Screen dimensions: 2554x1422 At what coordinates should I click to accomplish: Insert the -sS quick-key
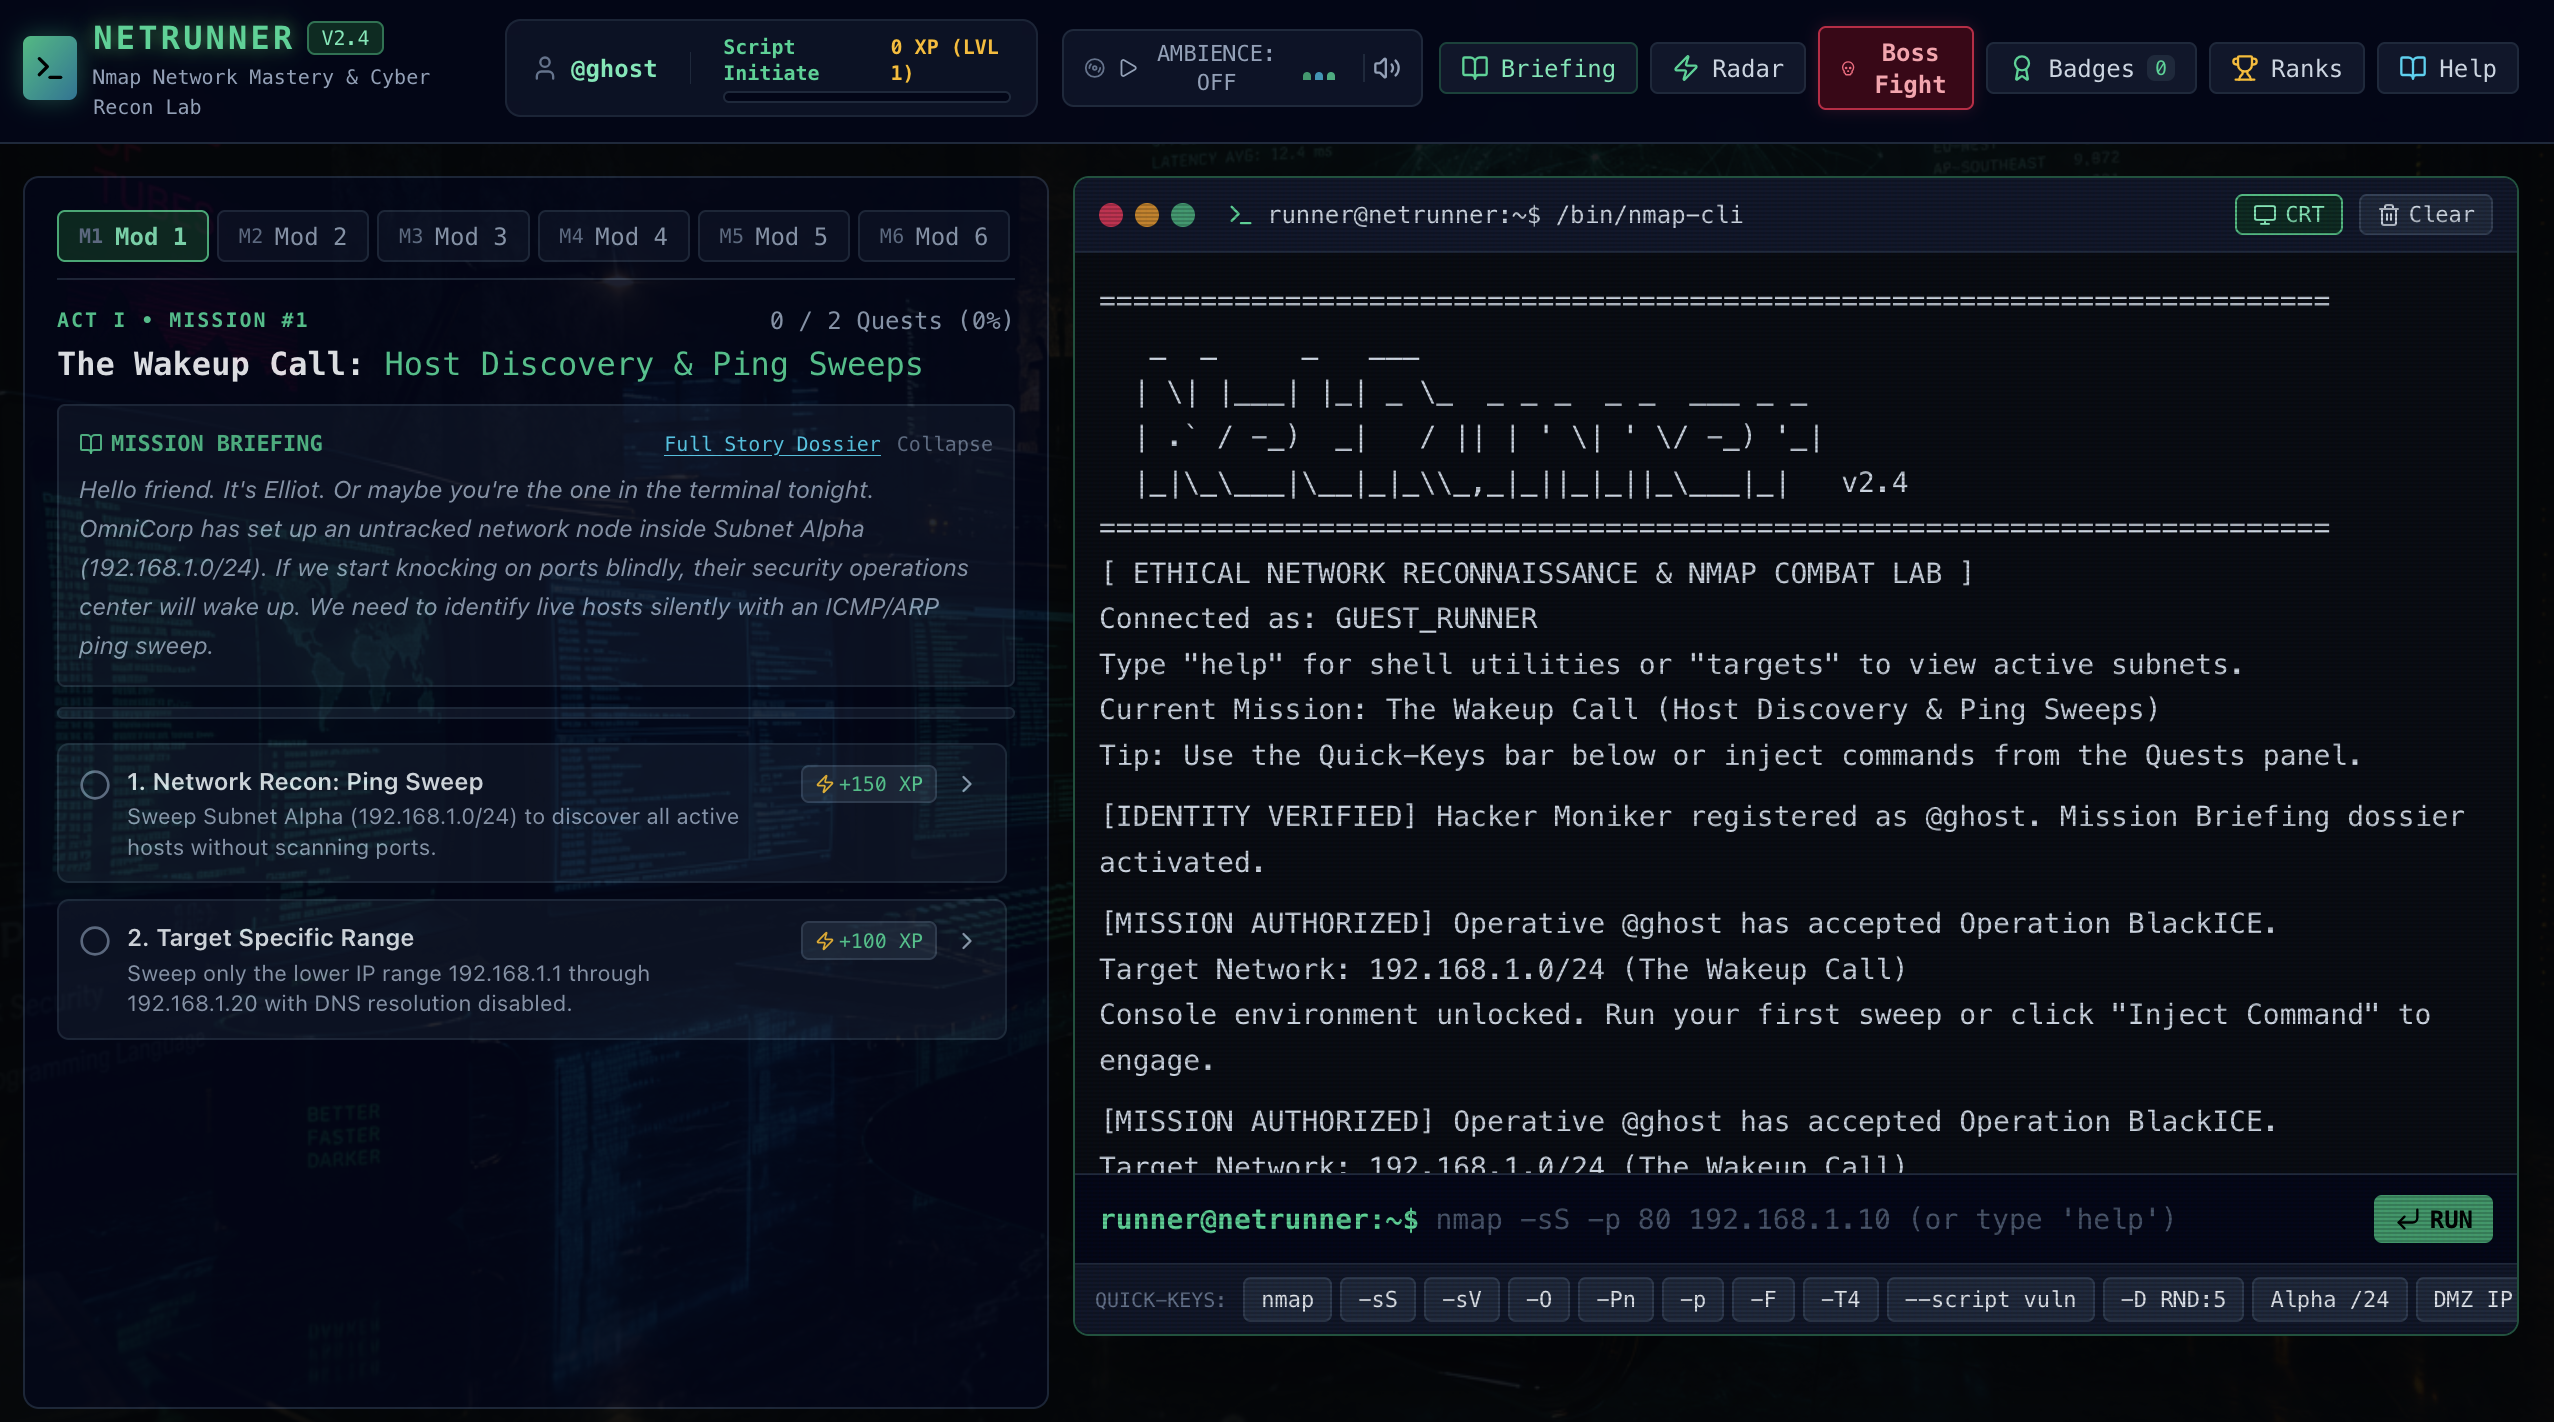click(x=1377, y=1299)
